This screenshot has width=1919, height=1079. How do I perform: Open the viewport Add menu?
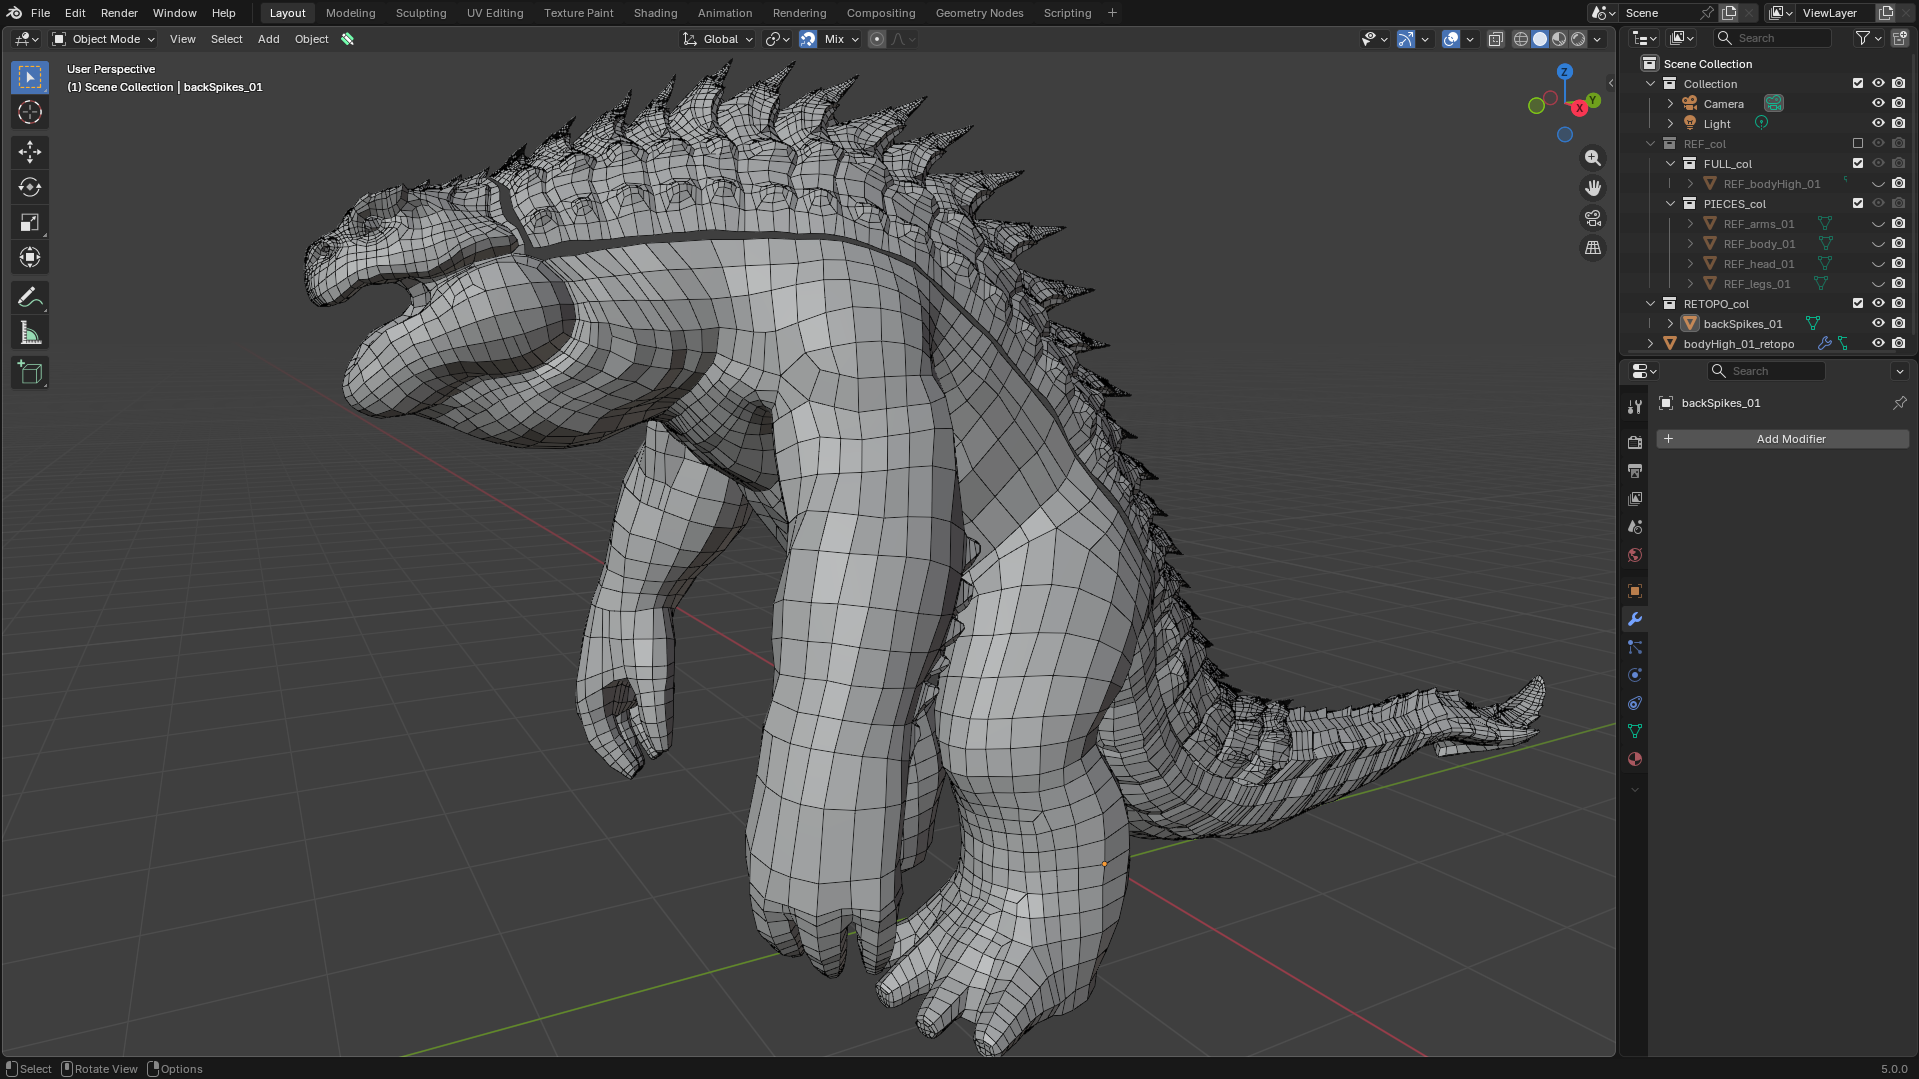click(268, 39)
